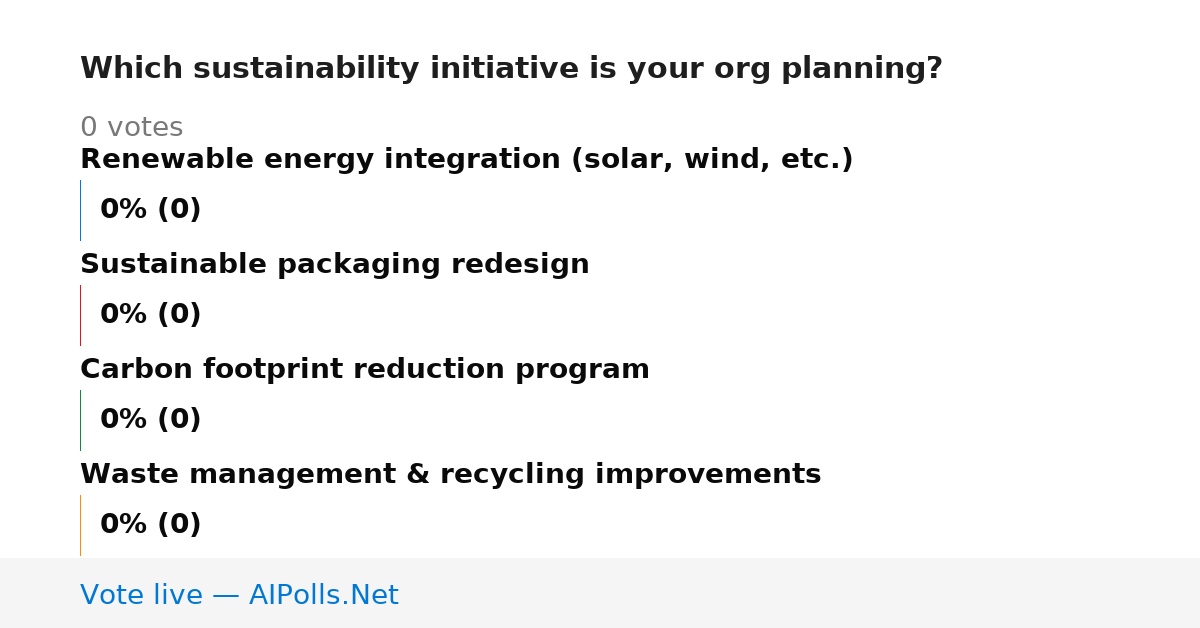
Task: Click the 0 votes total count
Action: (x=131, y=128)
